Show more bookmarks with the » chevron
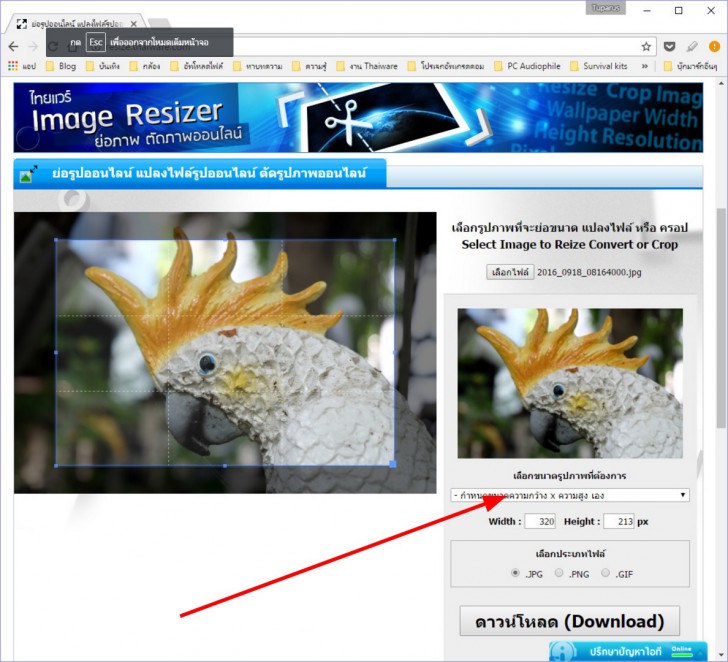728x662 pixels. (x=644, y=66)
